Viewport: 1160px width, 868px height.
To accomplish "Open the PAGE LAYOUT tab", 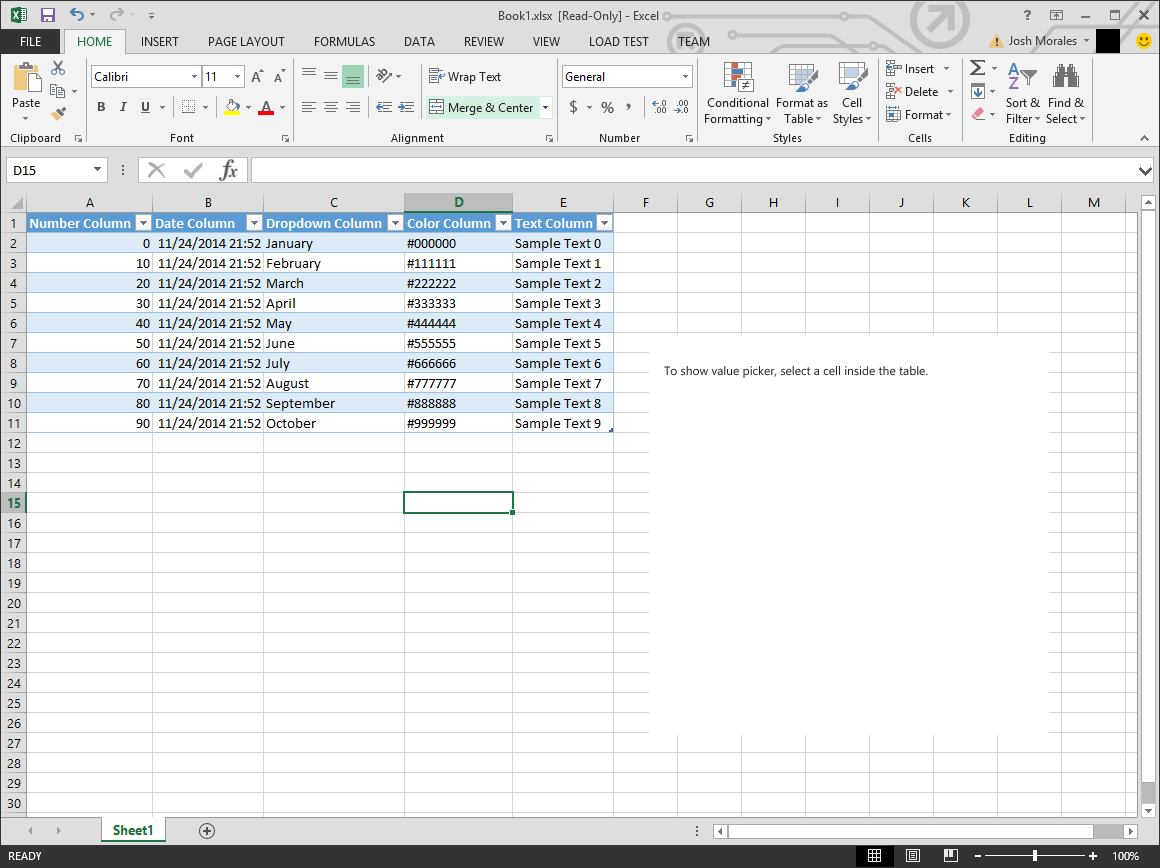I will [246, 42].
